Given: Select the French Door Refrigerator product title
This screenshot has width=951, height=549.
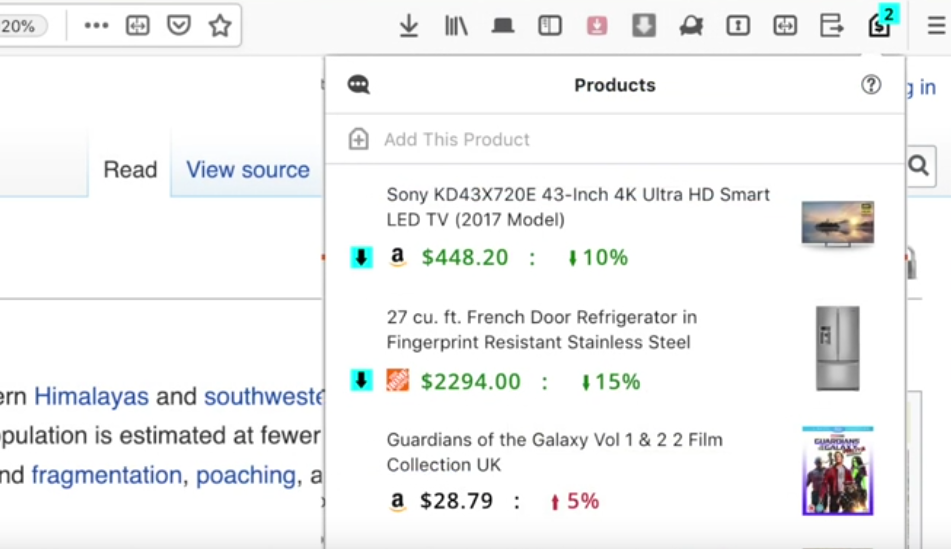Looking at the screenshot, I should (x=541, y=330).
